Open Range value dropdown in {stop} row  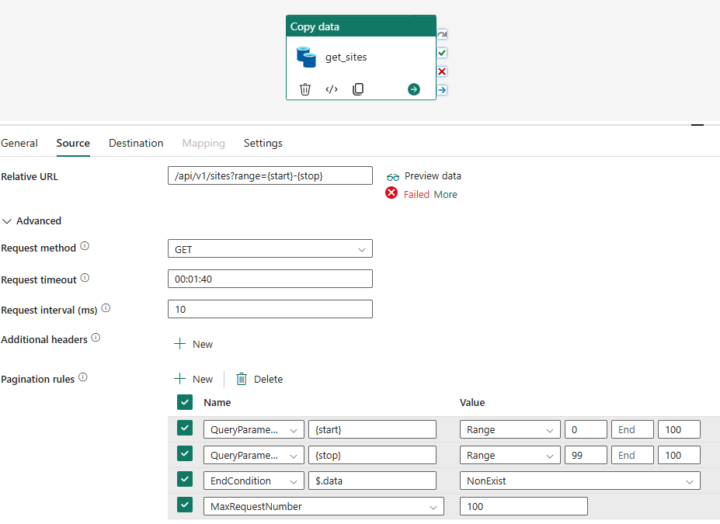(x=510, y=456)
